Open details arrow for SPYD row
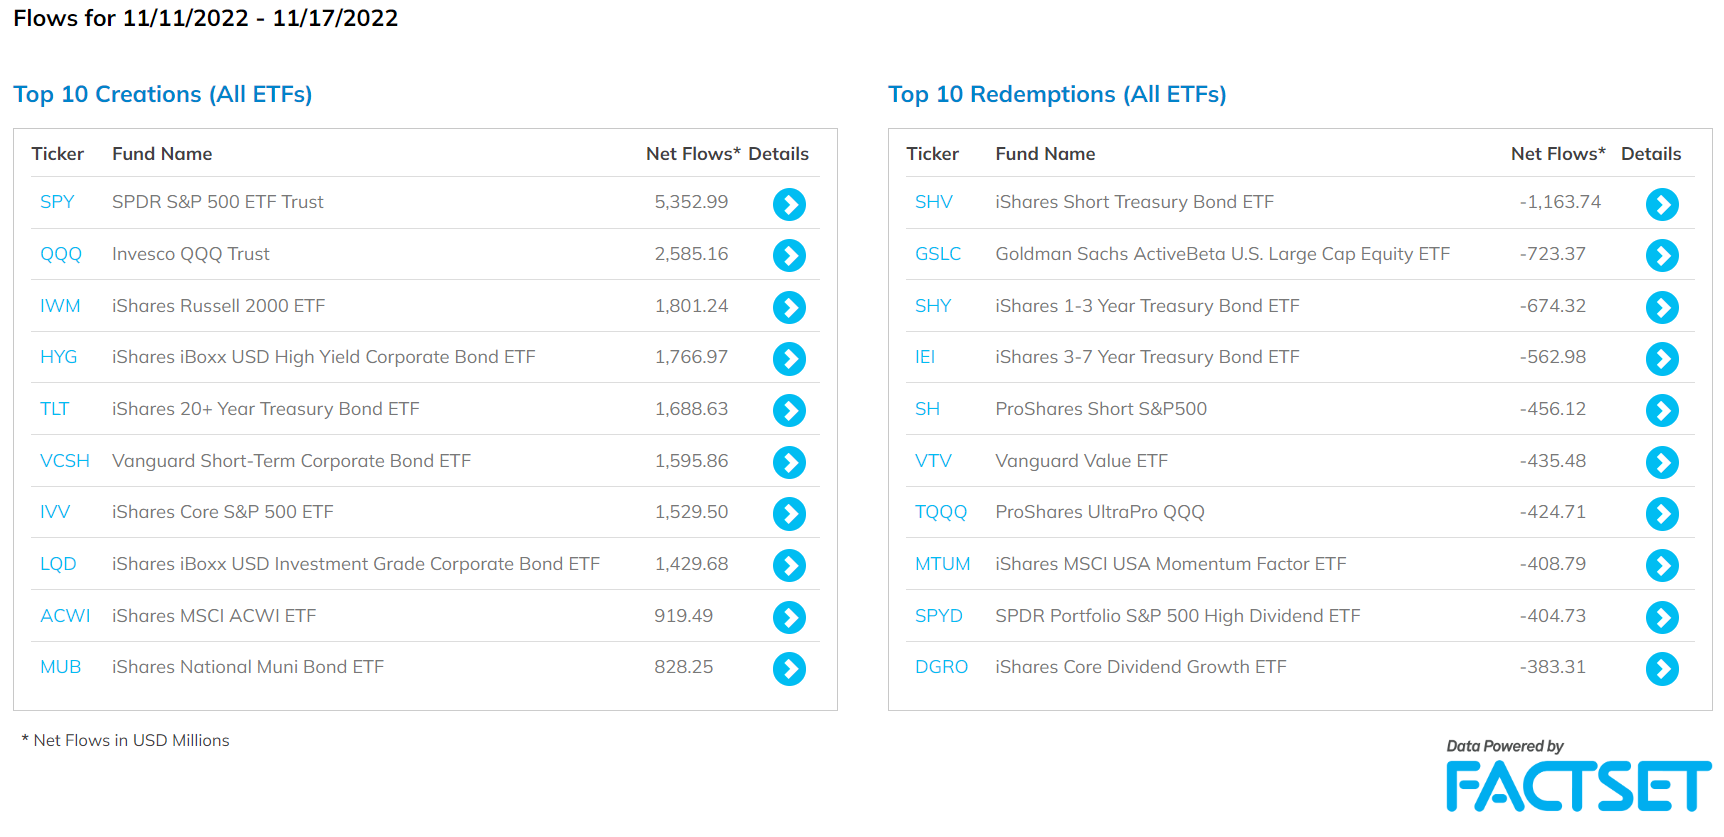This screenshot has width=1724, height=837. 1662,617
